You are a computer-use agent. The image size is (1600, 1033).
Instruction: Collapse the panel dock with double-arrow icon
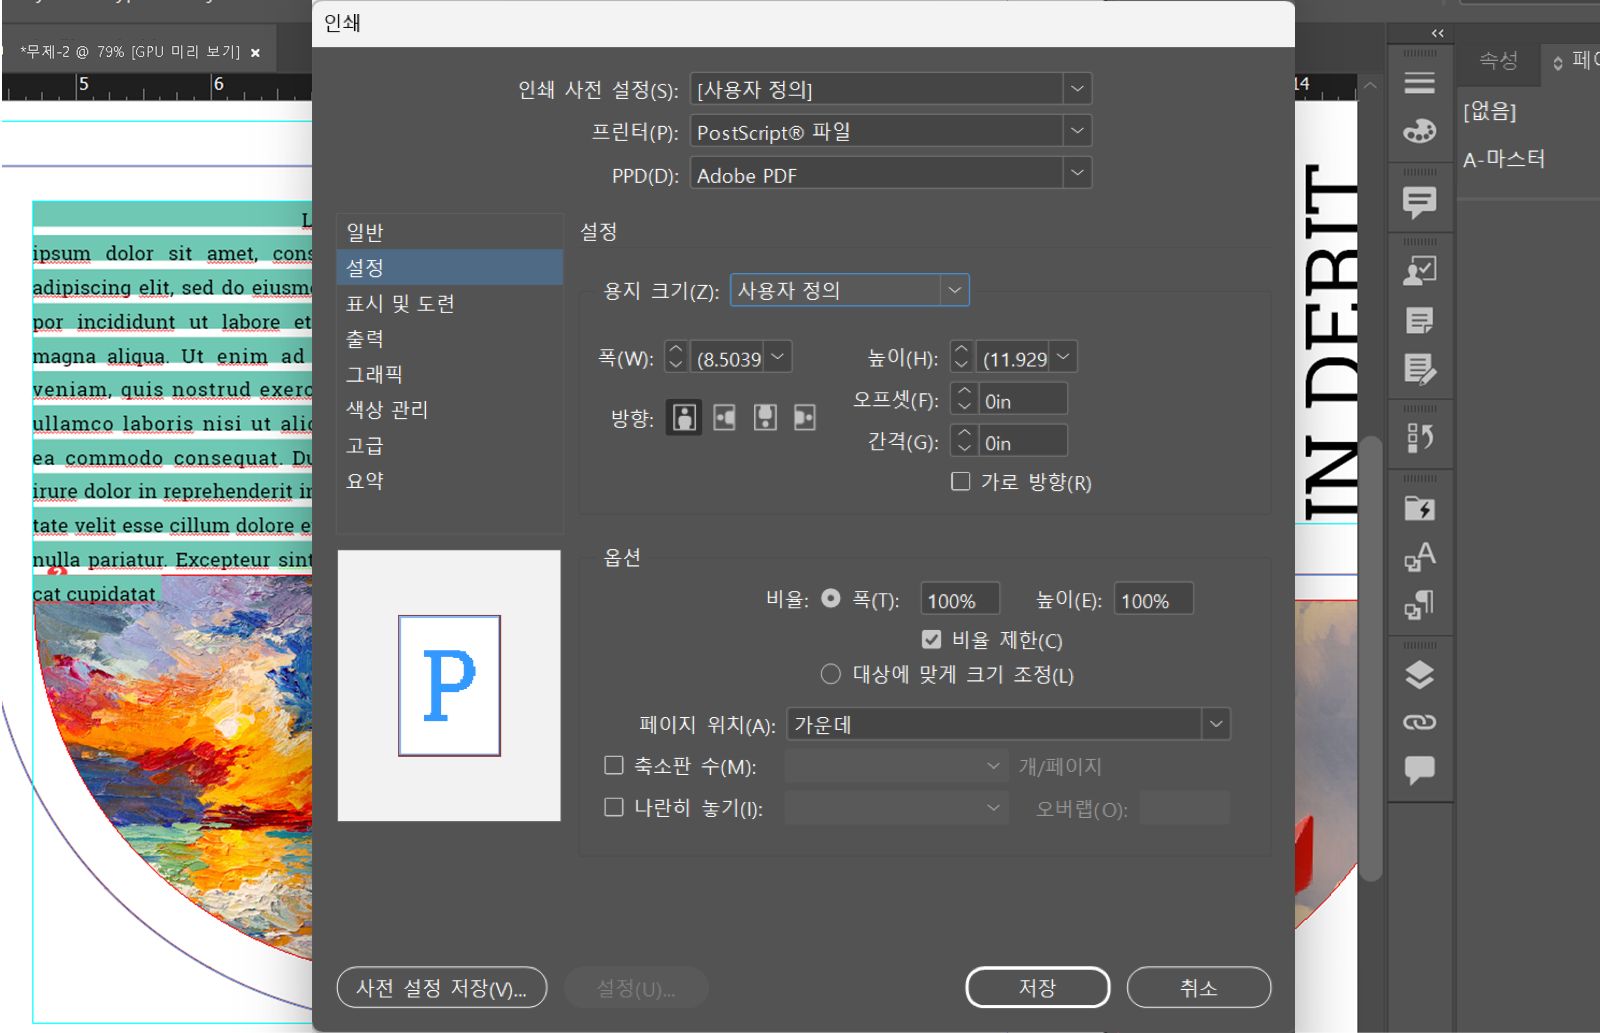(x=1437, y=33)
